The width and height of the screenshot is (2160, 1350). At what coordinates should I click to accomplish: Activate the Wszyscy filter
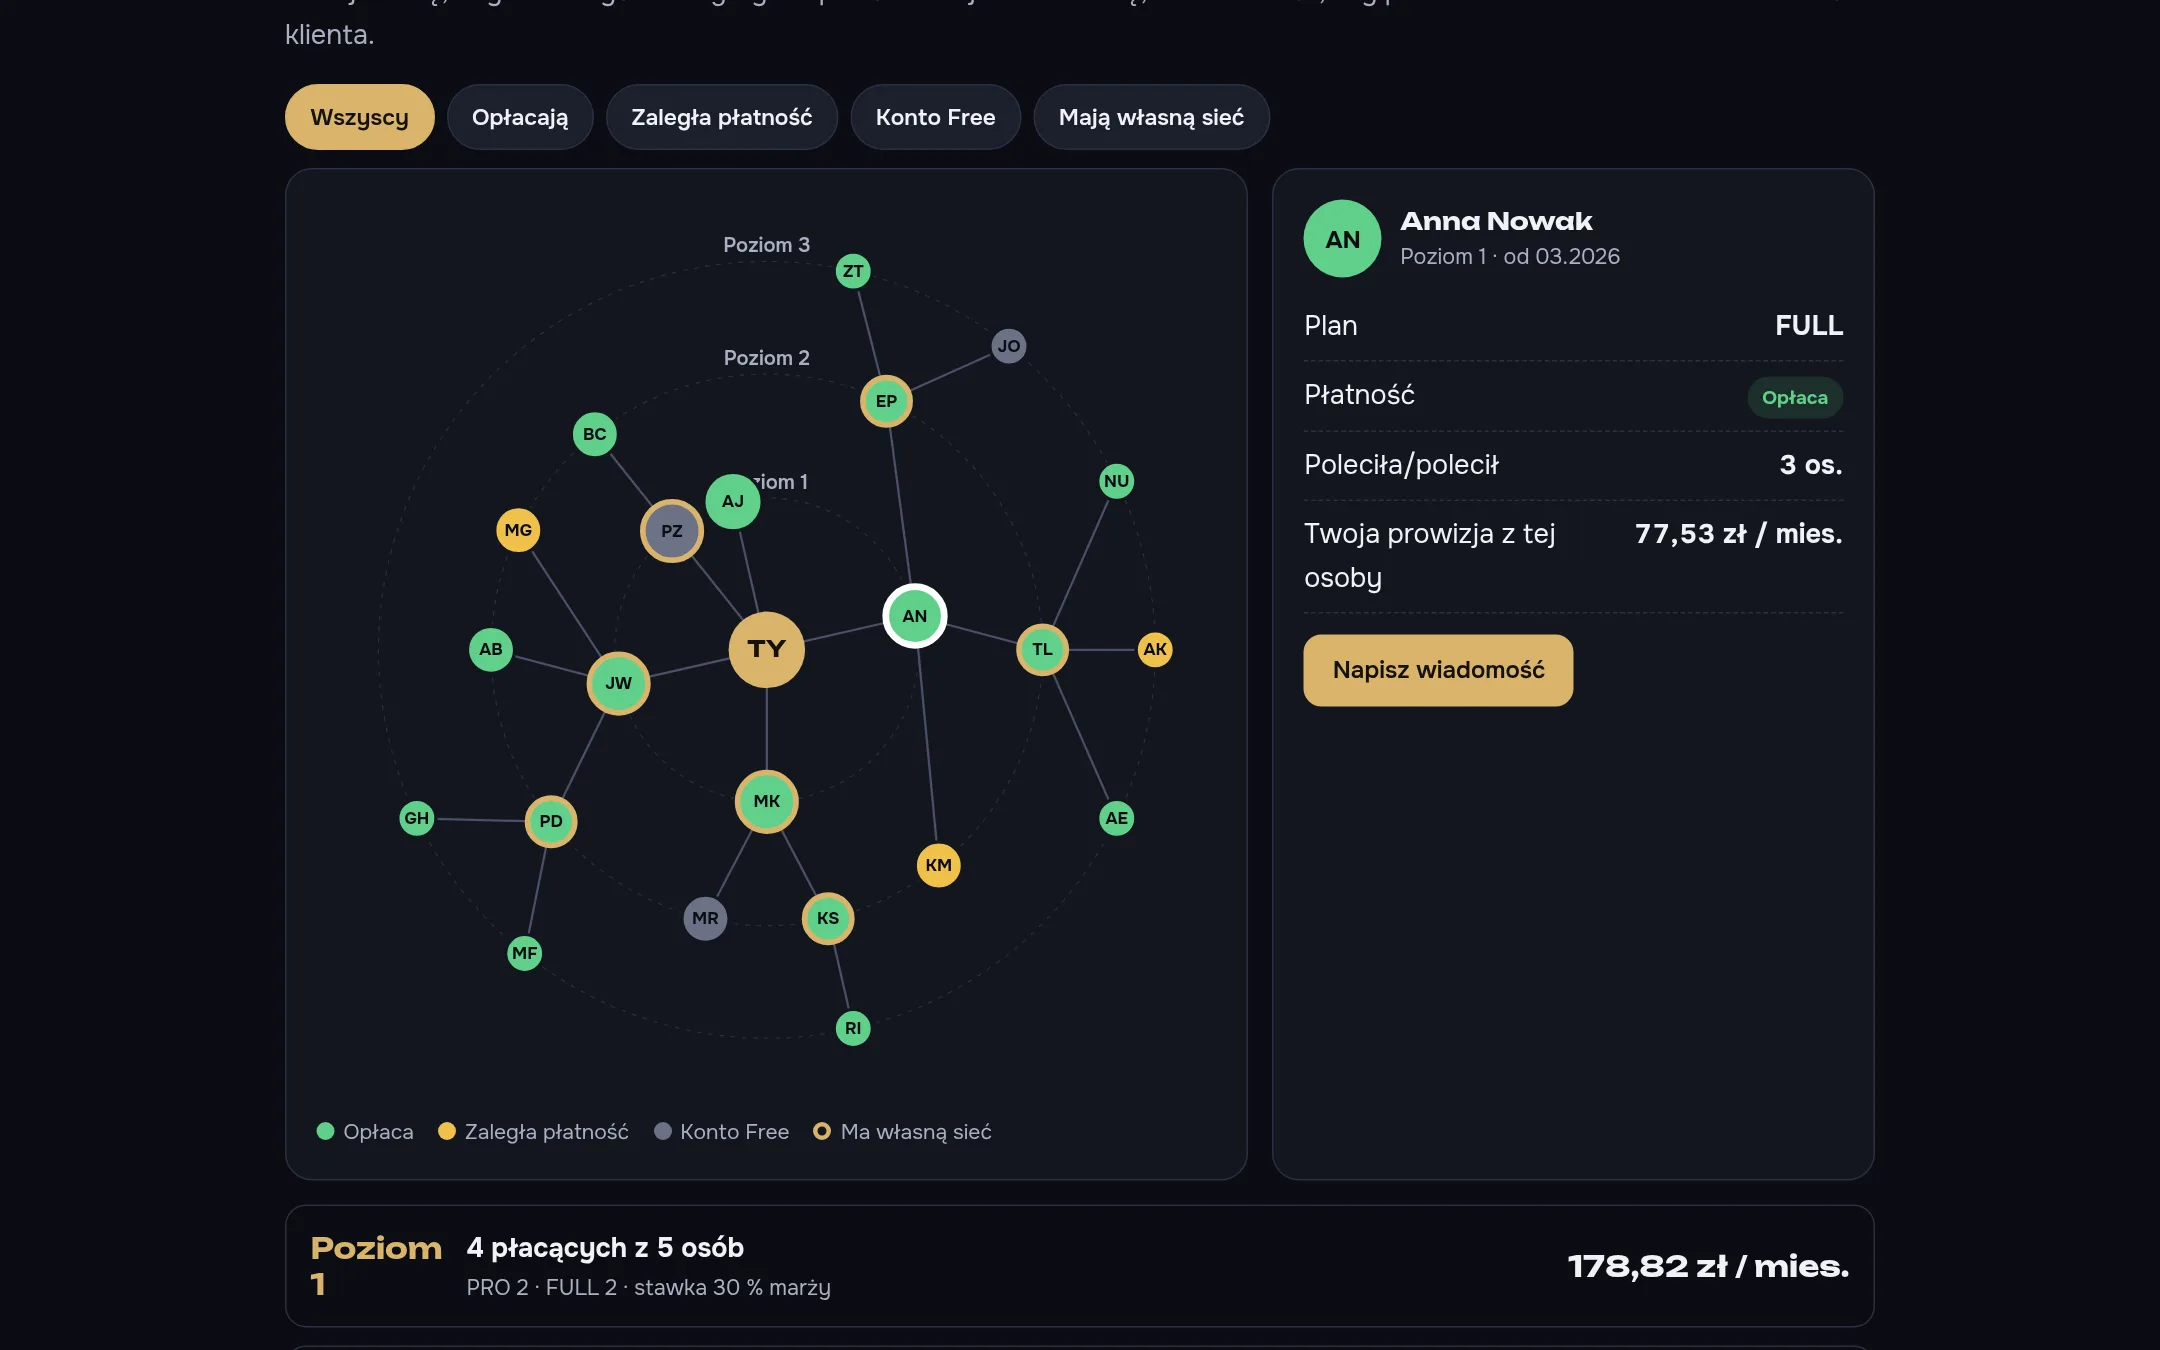pos(359,117)
